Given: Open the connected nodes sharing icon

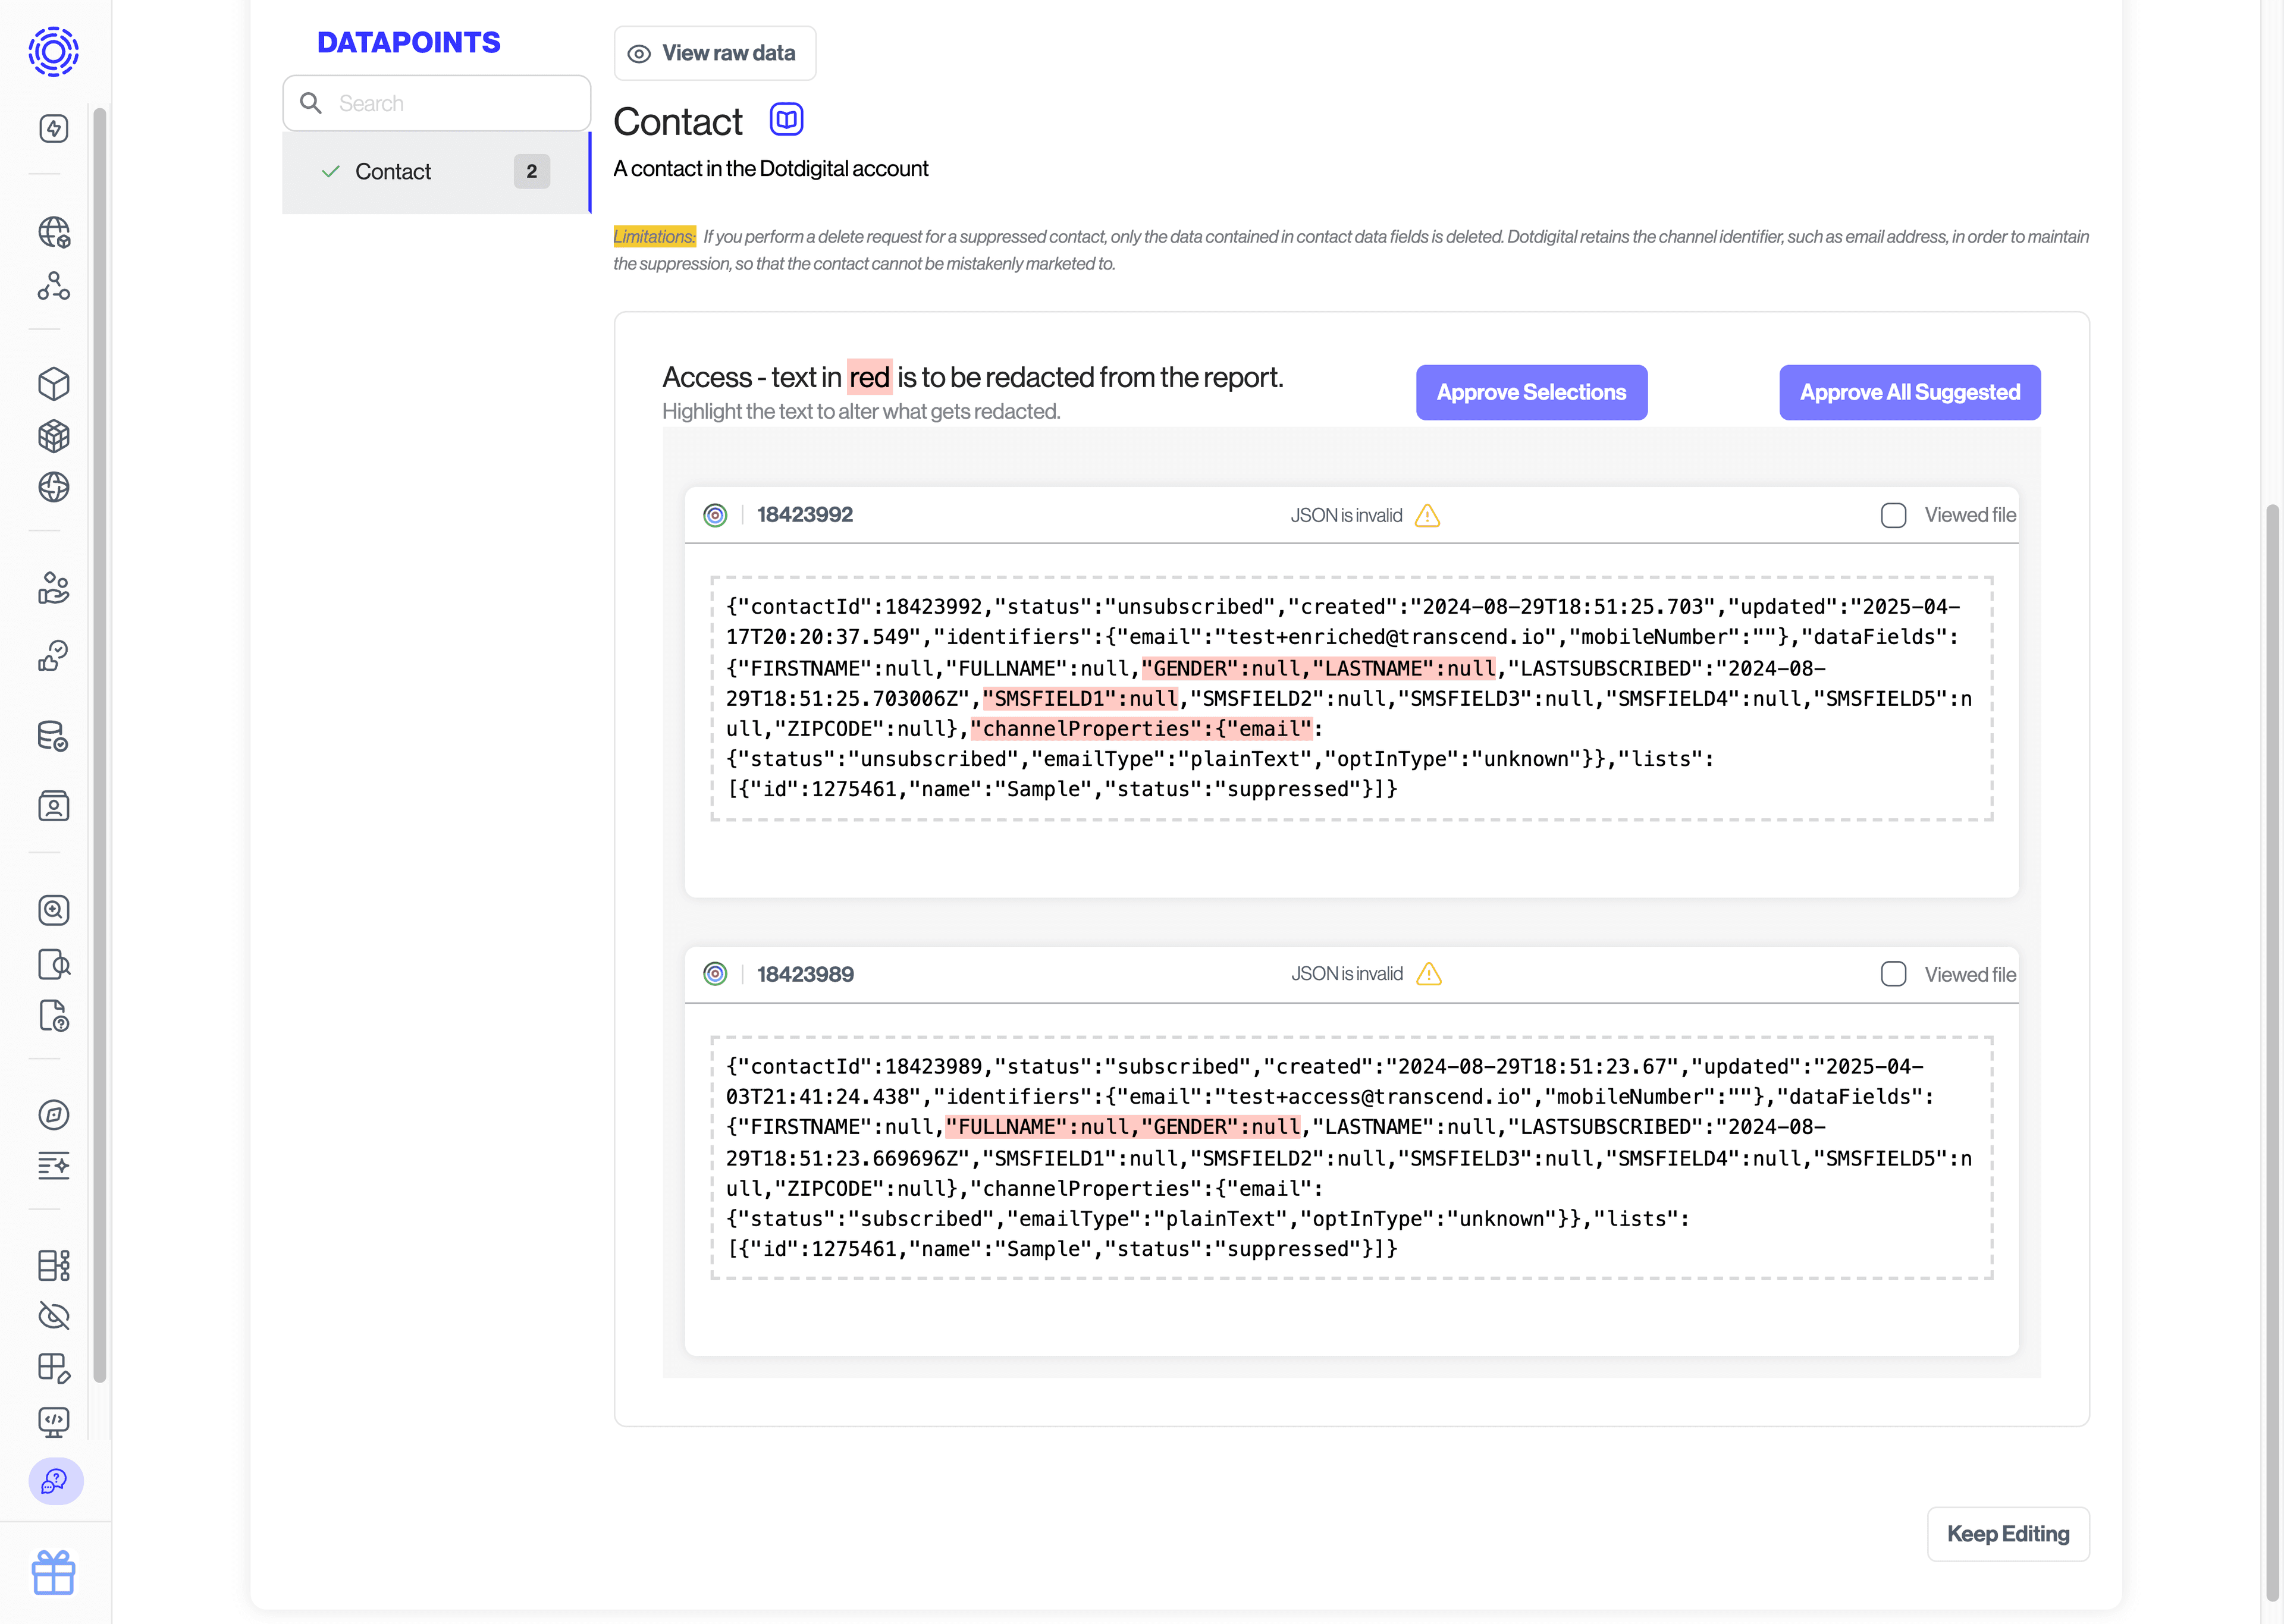Looking at the screenshot, I should [54, 287].
